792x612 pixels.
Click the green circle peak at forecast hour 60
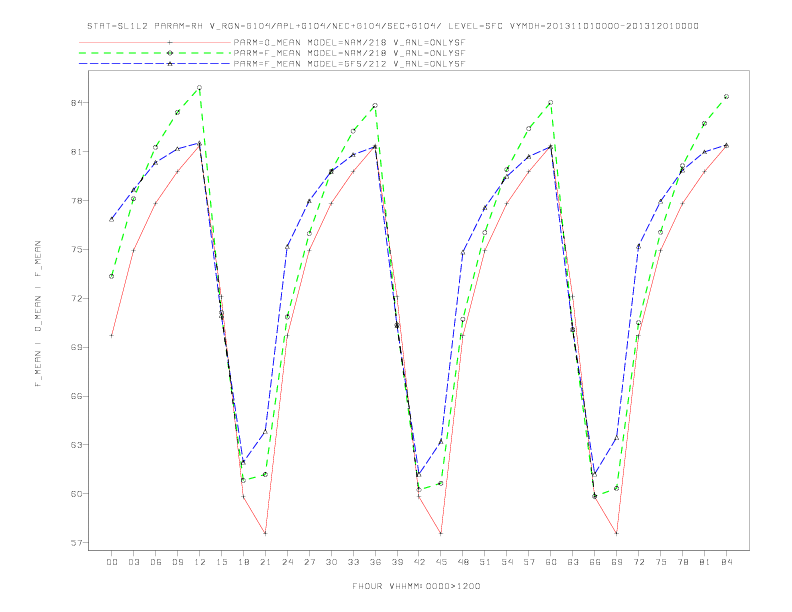point(551,103)
